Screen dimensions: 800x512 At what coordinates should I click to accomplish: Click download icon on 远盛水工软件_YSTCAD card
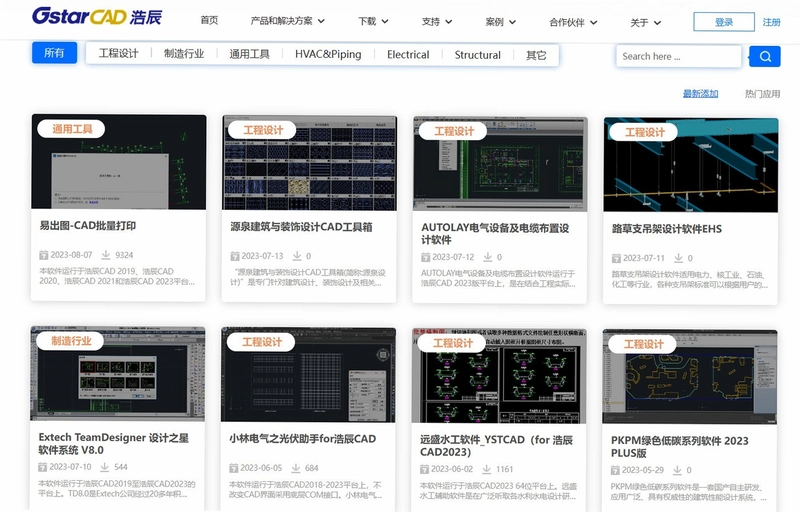click(x=486, y=469)
